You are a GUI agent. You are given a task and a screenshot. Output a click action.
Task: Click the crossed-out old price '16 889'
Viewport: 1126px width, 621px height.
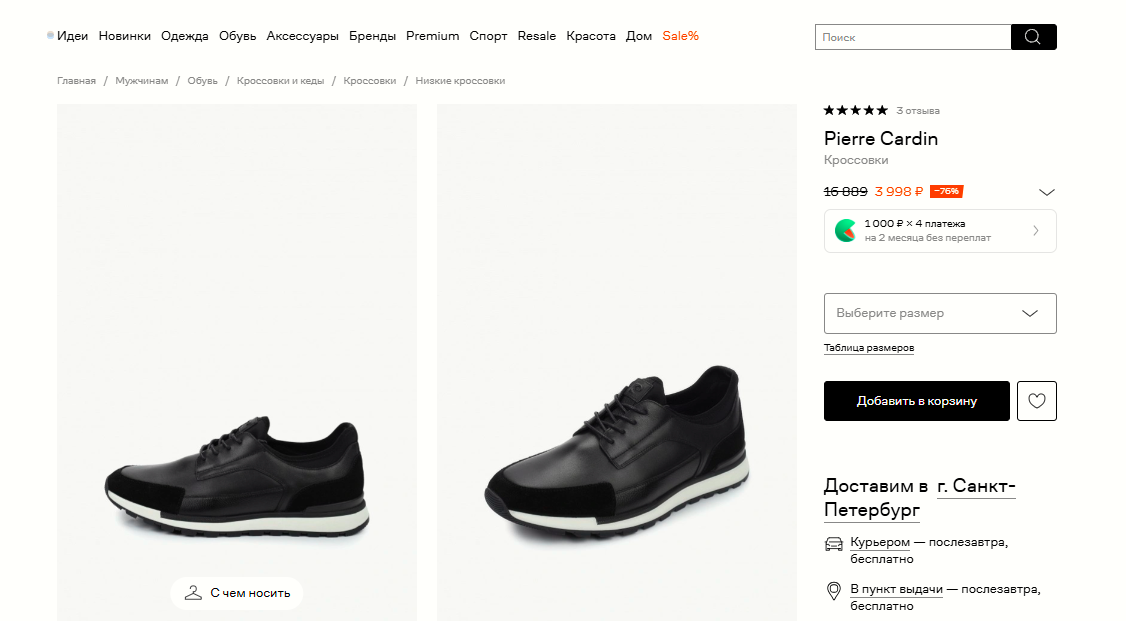845,192
